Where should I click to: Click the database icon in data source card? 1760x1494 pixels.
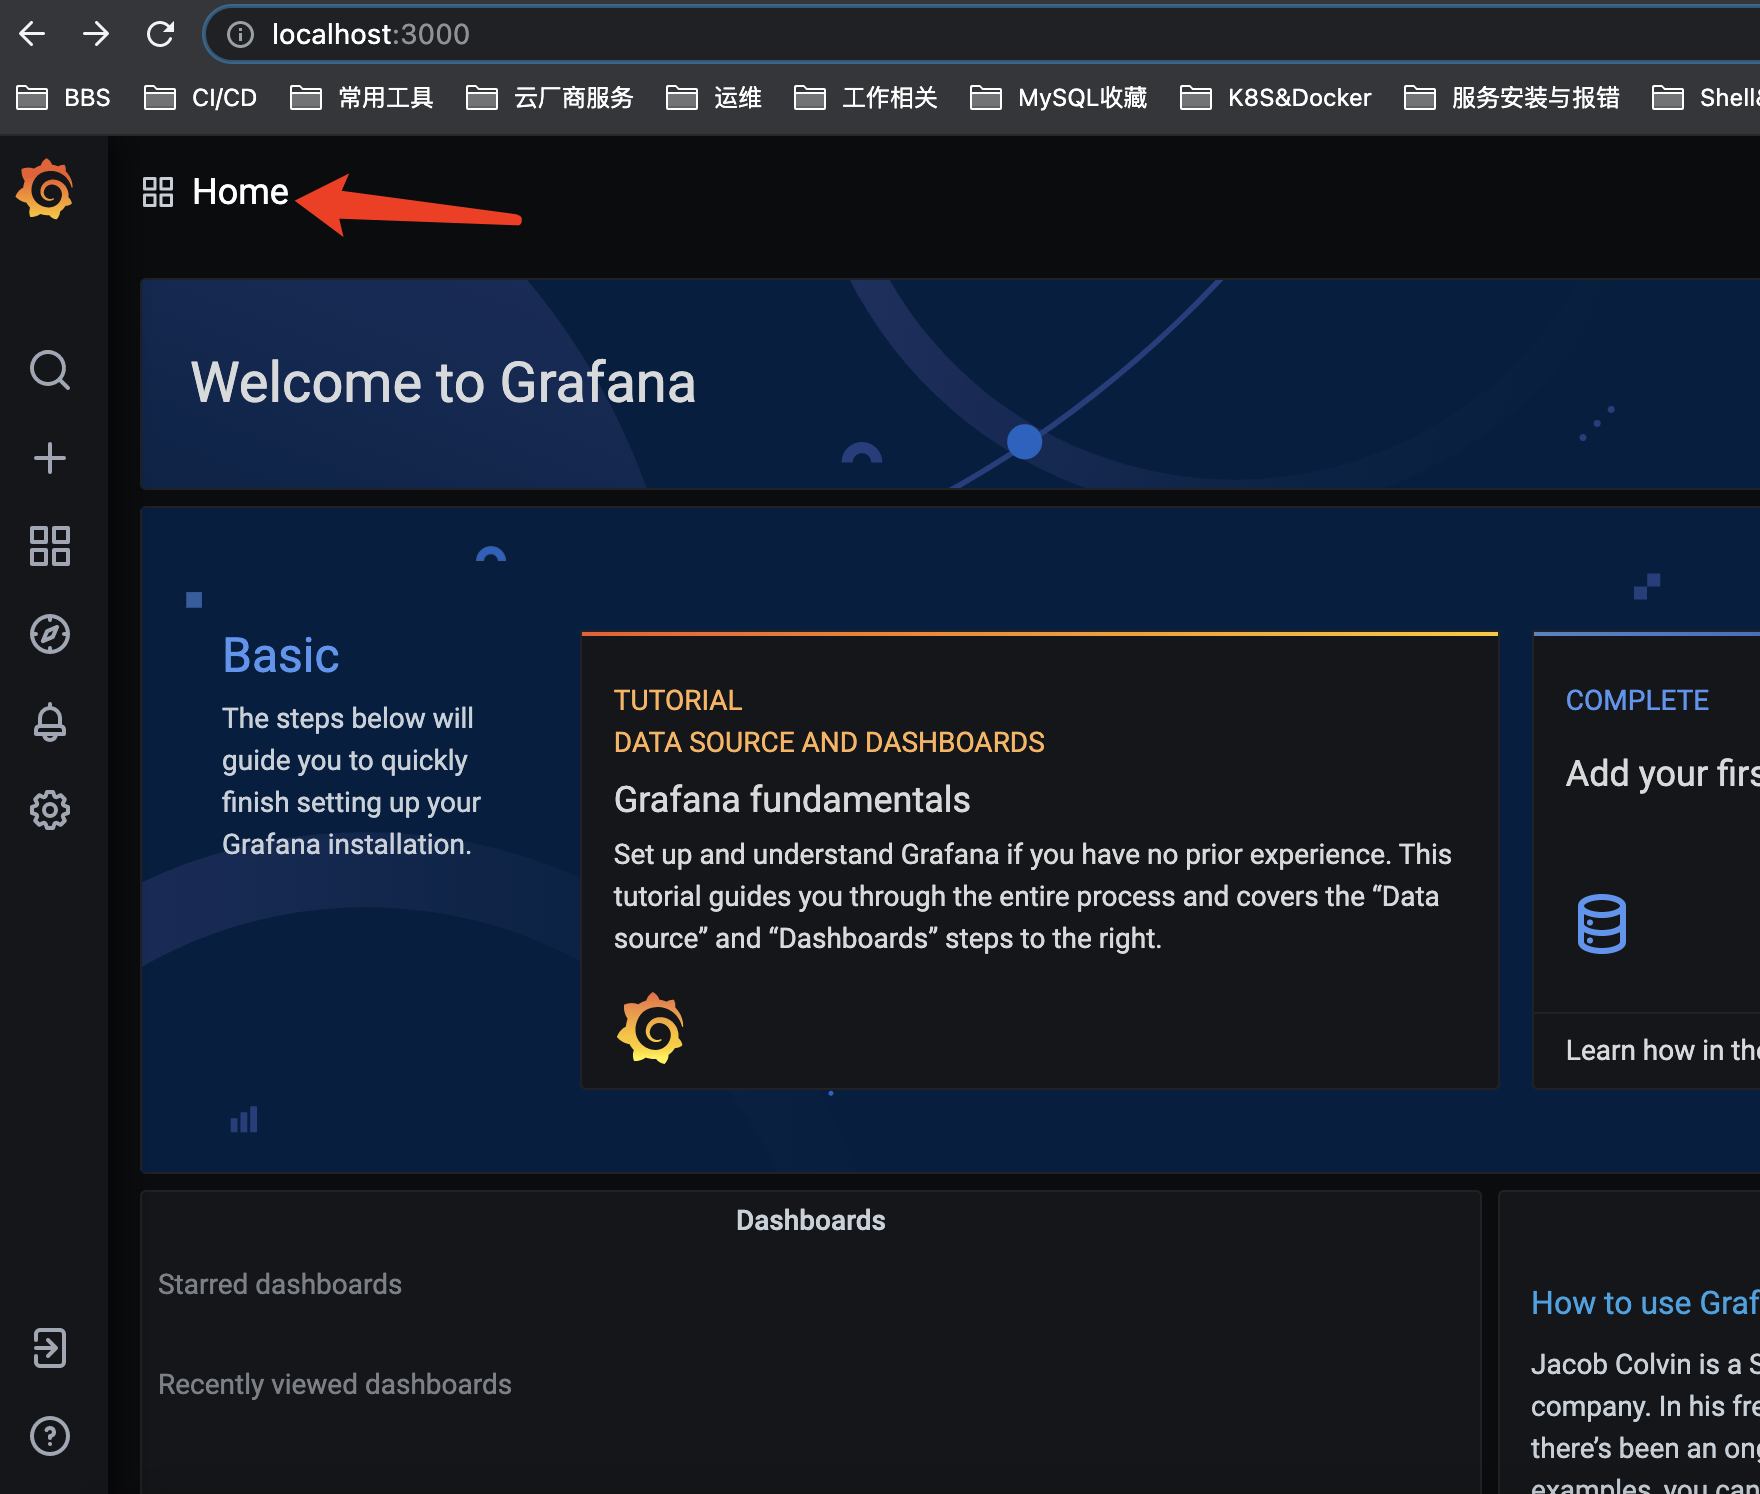pyautogui.click(x=1602, y=923)
